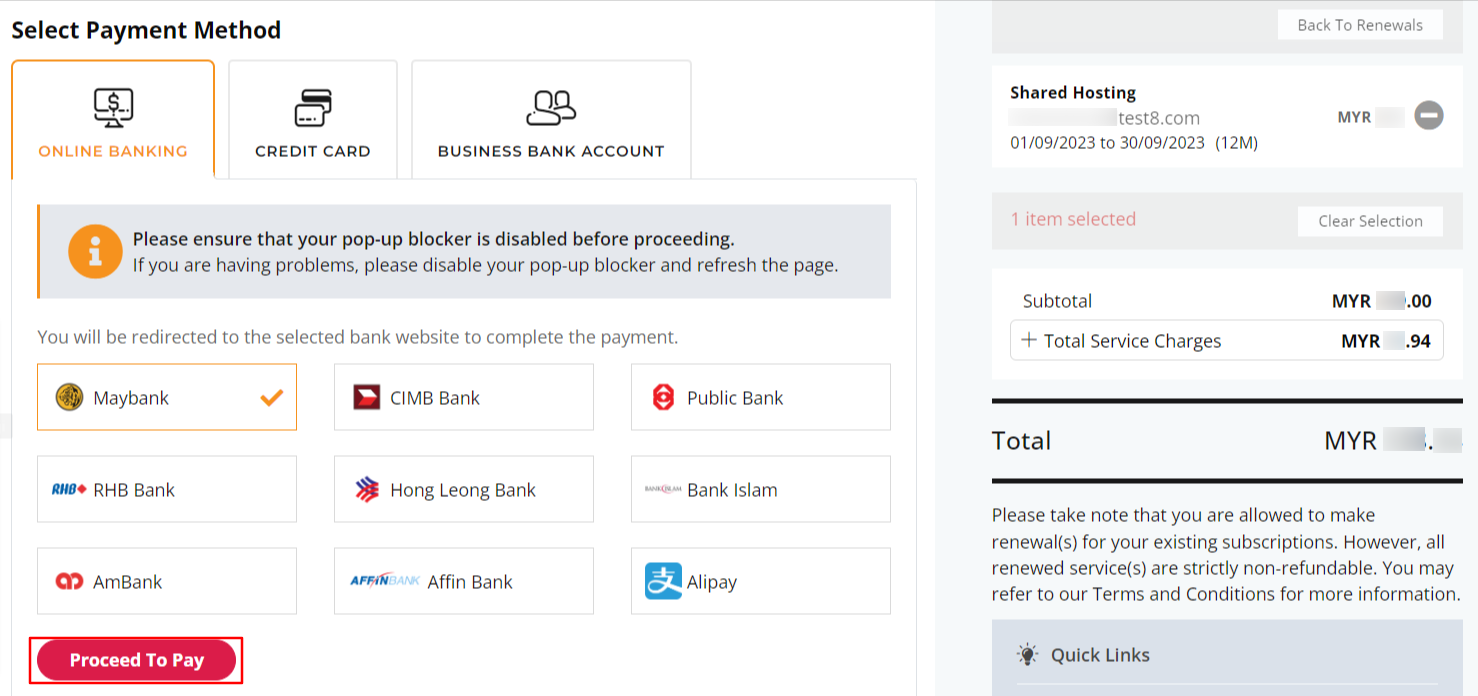This screenshot has width=1478, height=696.
Task: Expand Total Service Charges with plus icon
Action: [1029, 340]
